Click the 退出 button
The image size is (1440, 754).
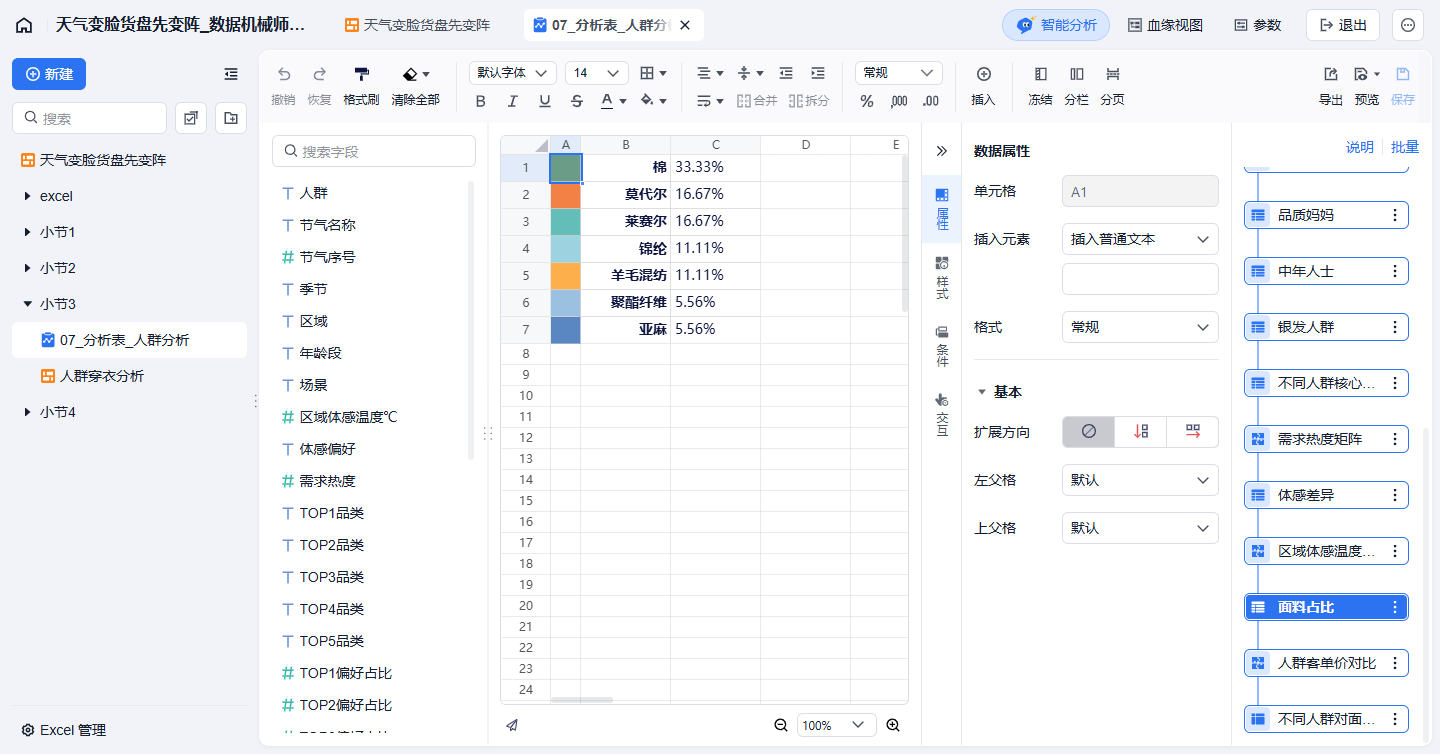click(1343, 25)
